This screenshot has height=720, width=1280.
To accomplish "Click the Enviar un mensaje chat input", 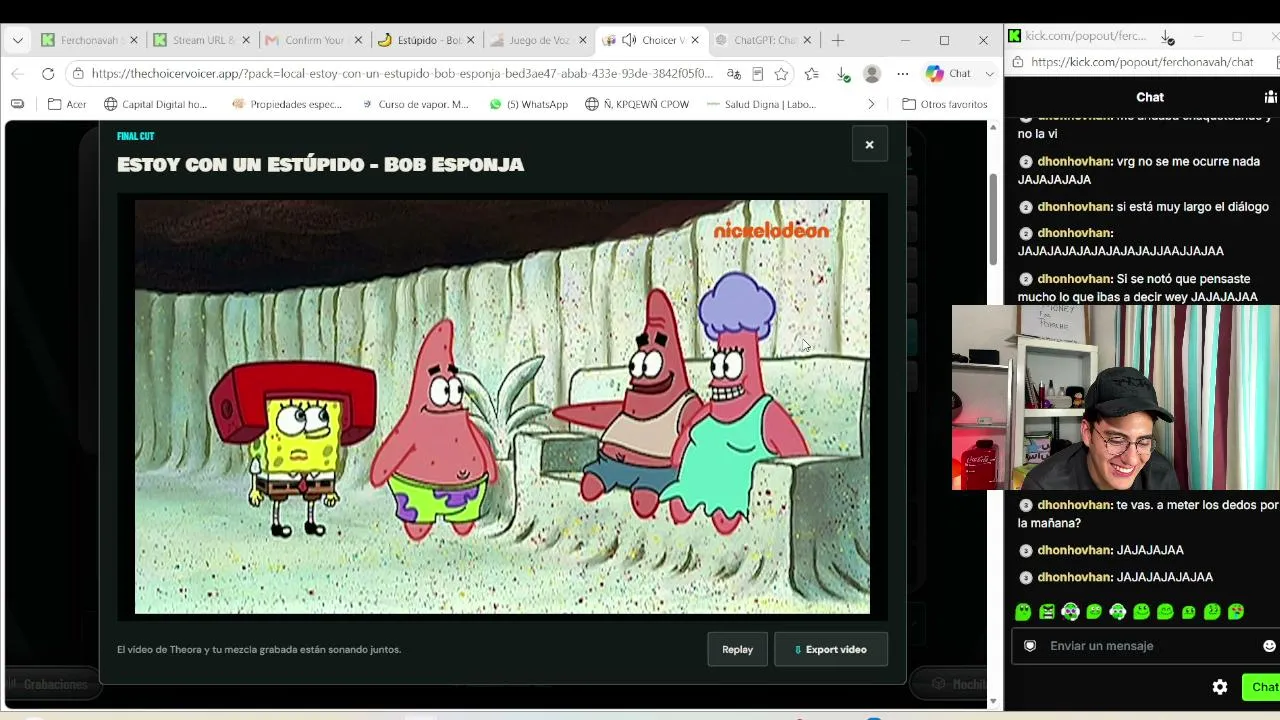I will 1146,646.
